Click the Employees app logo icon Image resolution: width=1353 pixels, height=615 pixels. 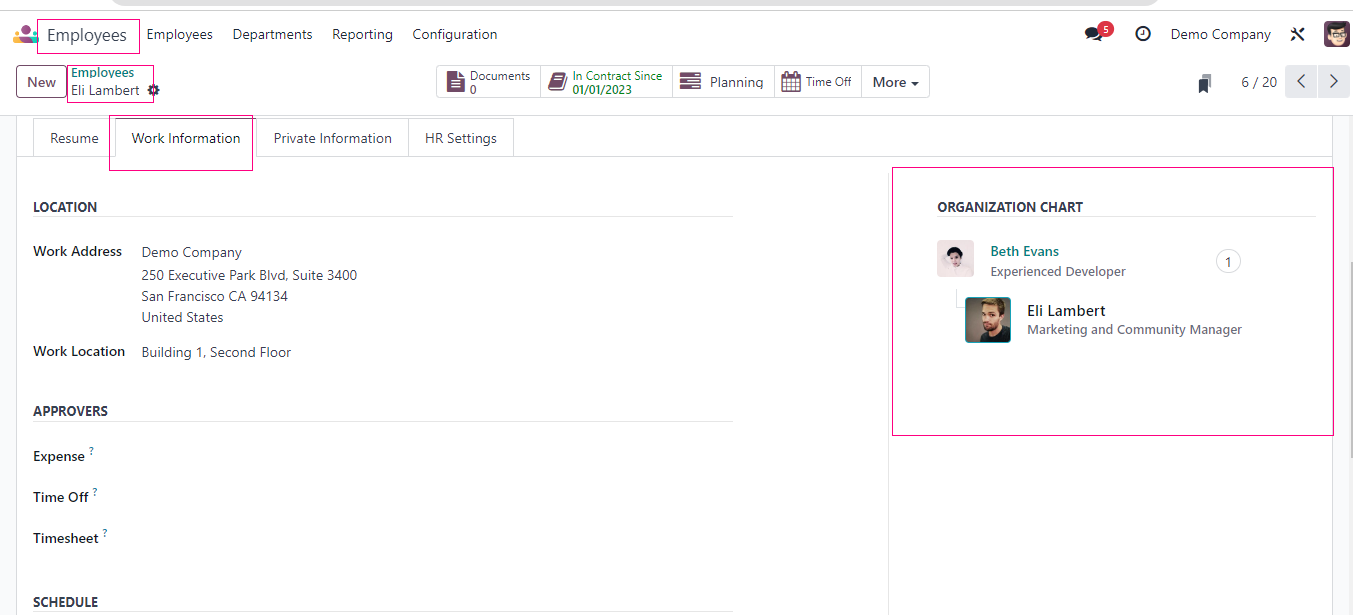24,35
